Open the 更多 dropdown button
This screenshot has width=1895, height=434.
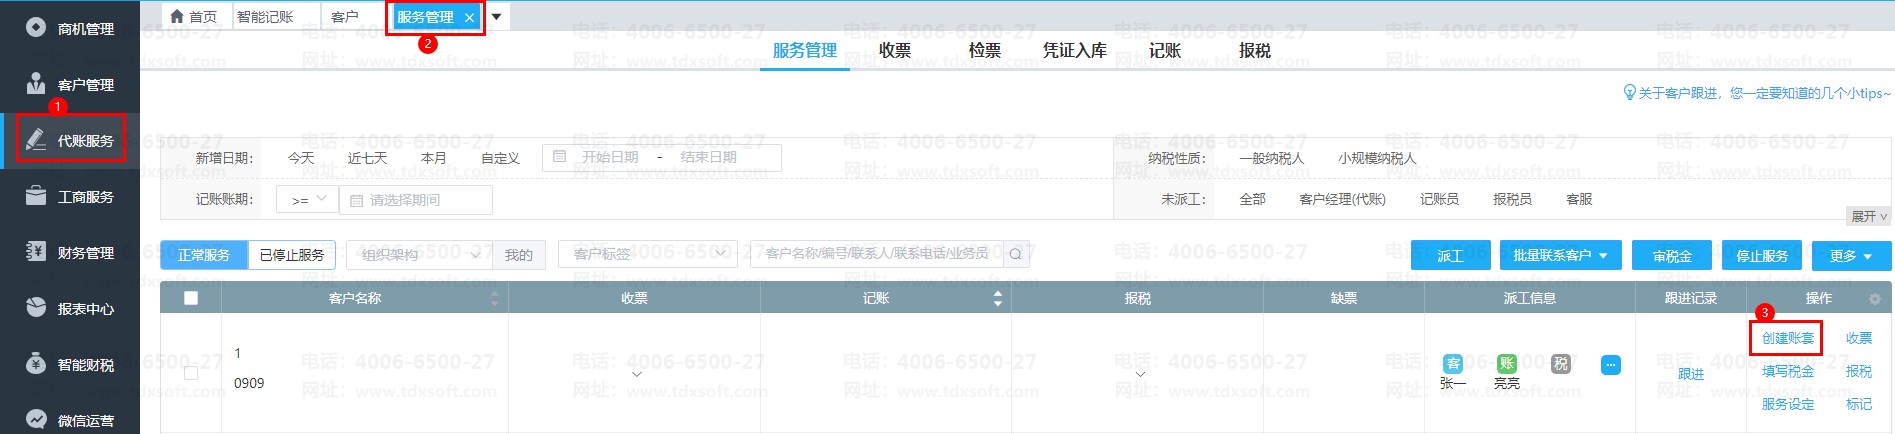coord(1850,256)
